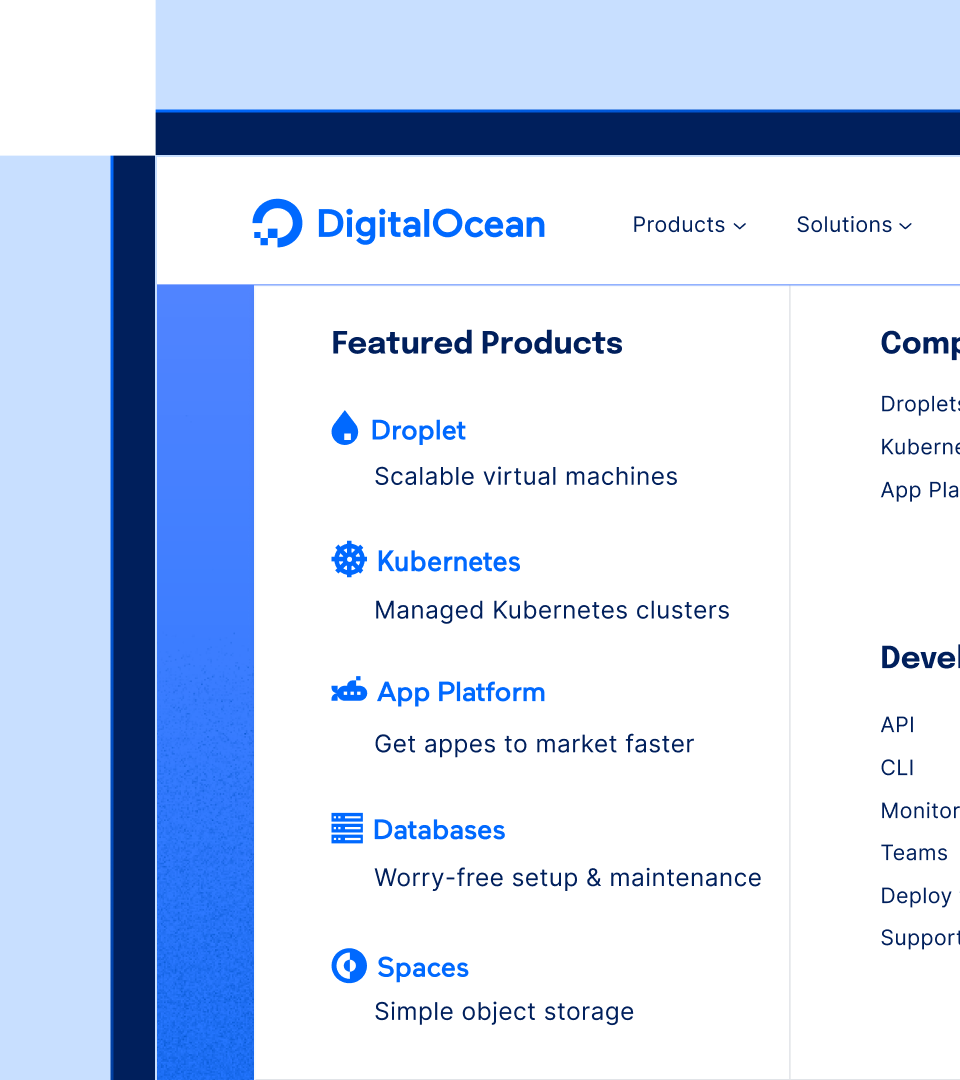Click the 'Scalable virtual machines' description
Image resolution: width=960 pixels, height=1080 pixels.
point(526,477)
